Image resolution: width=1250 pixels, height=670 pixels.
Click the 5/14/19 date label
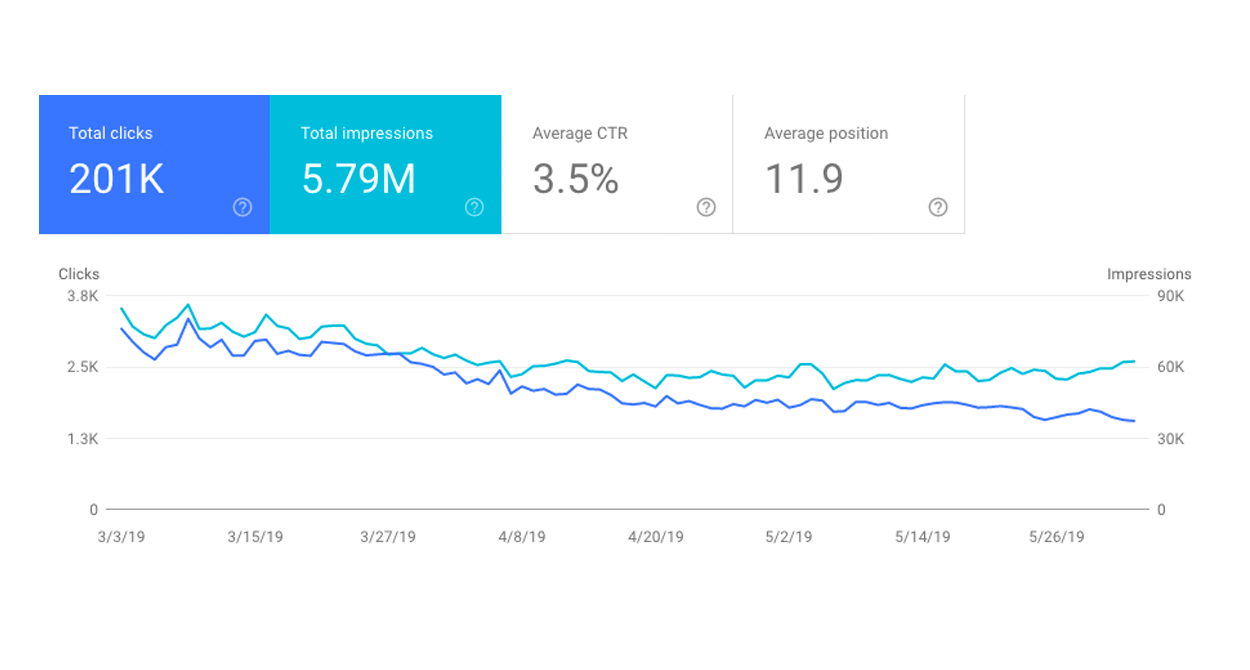click(x=922, y=537)
